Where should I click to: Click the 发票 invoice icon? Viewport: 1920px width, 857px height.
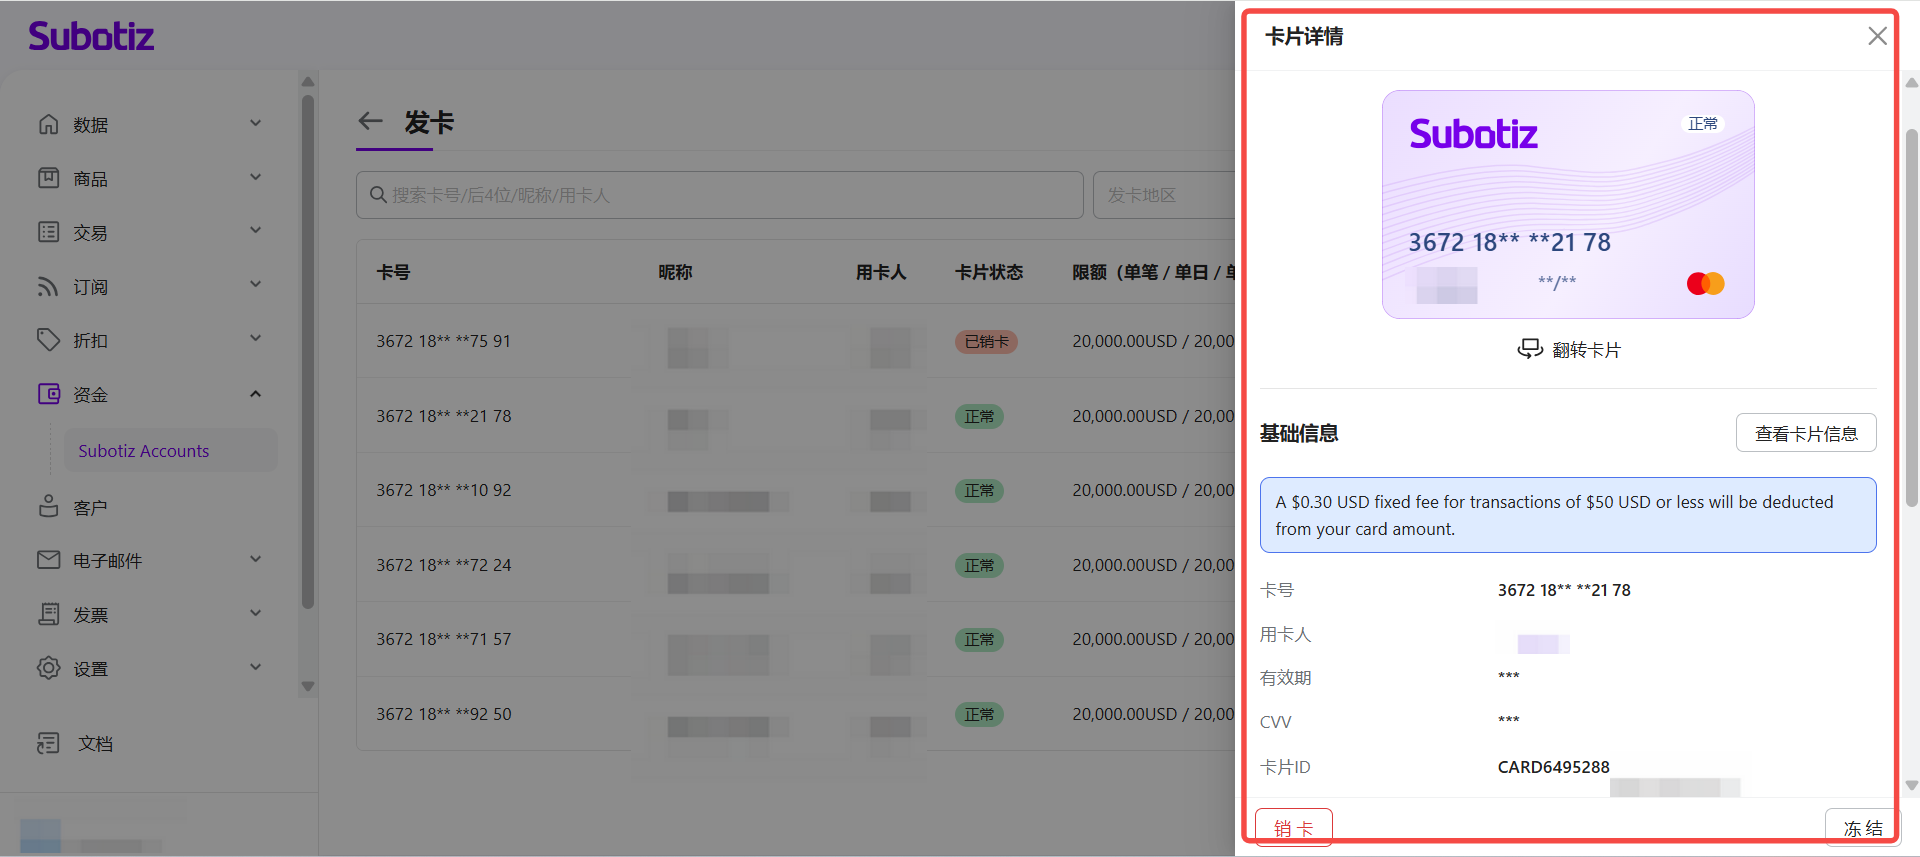(x=48, y=614)
